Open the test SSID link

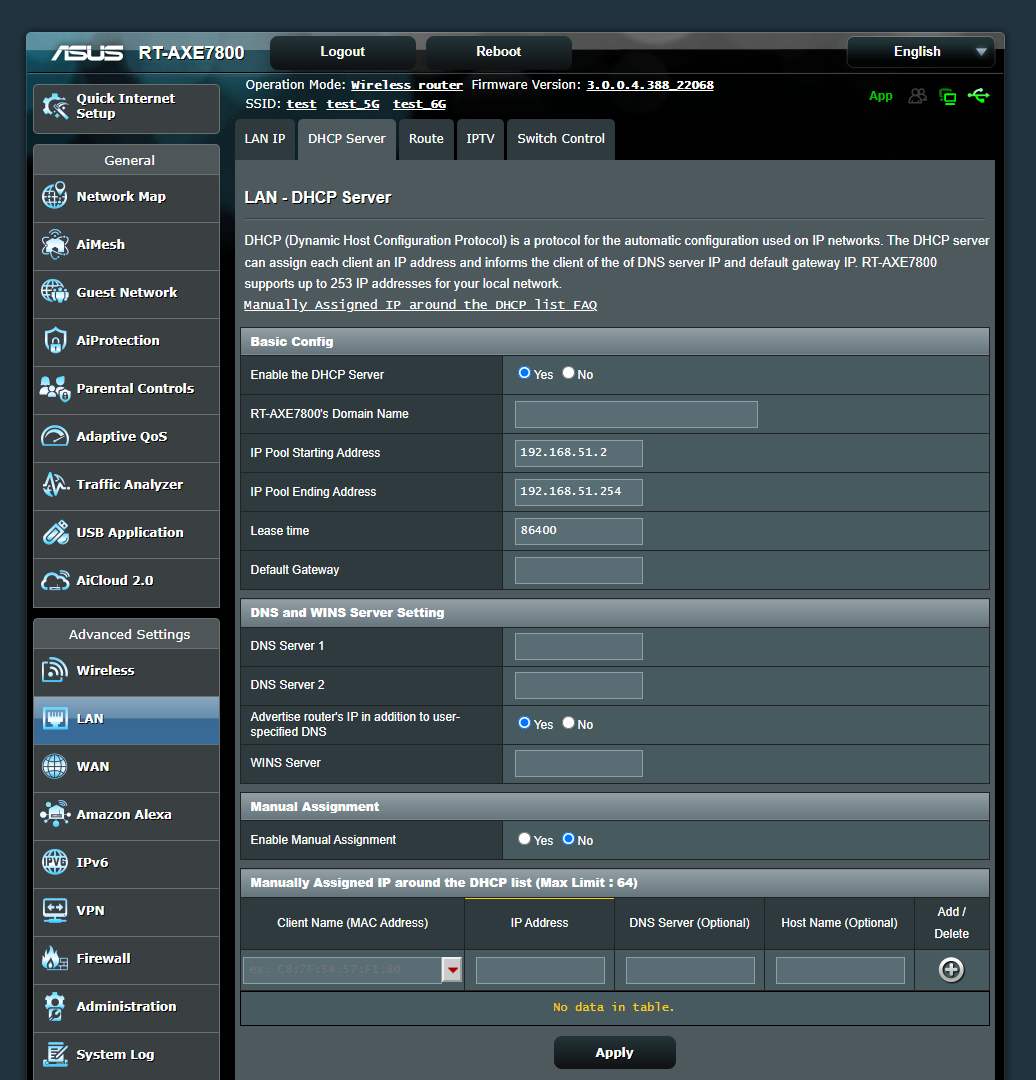point(301,104)
